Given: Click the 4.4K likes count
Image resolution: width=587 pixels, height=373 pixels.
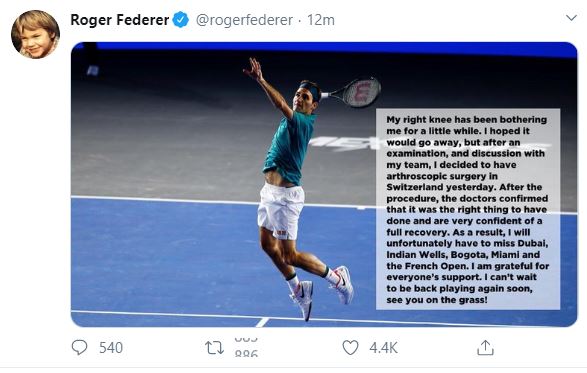Looking at the screenshot, I should pos(383,348).
